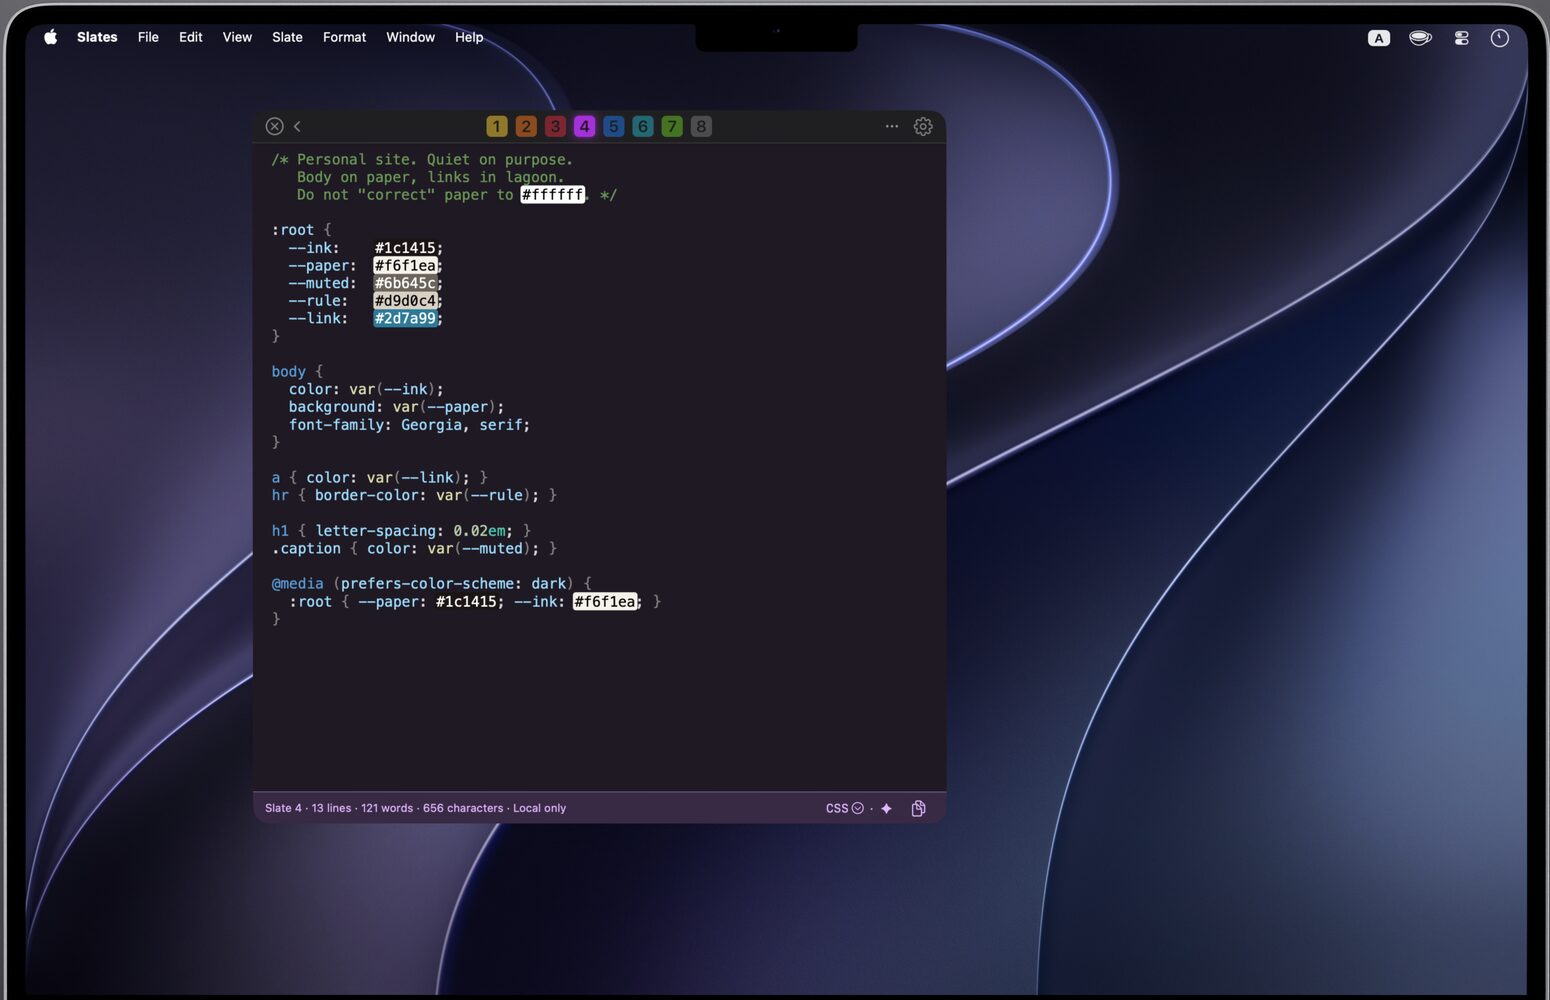The width and height of the screenshot is (1550, 1000).
Task: Click 'font-family: Georgia, serif;' line
Action: tap(409, 425)
